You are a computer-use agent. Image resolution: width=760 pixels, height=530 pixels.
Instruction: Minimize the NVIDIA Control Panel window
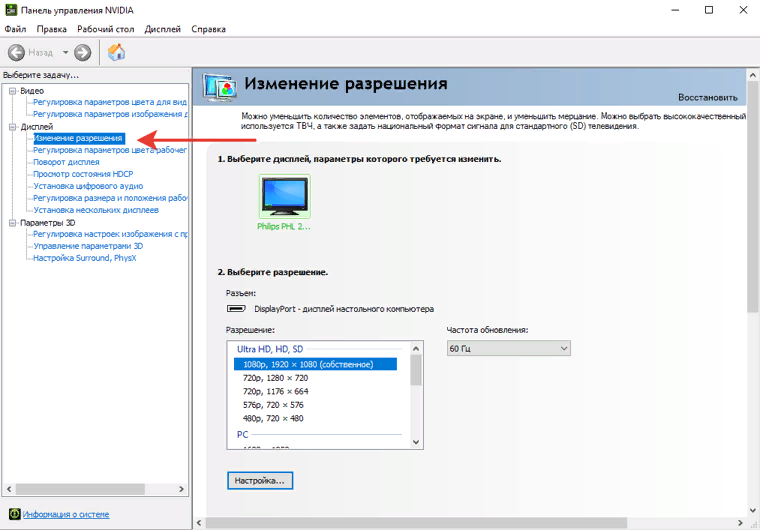pos(675,10)
